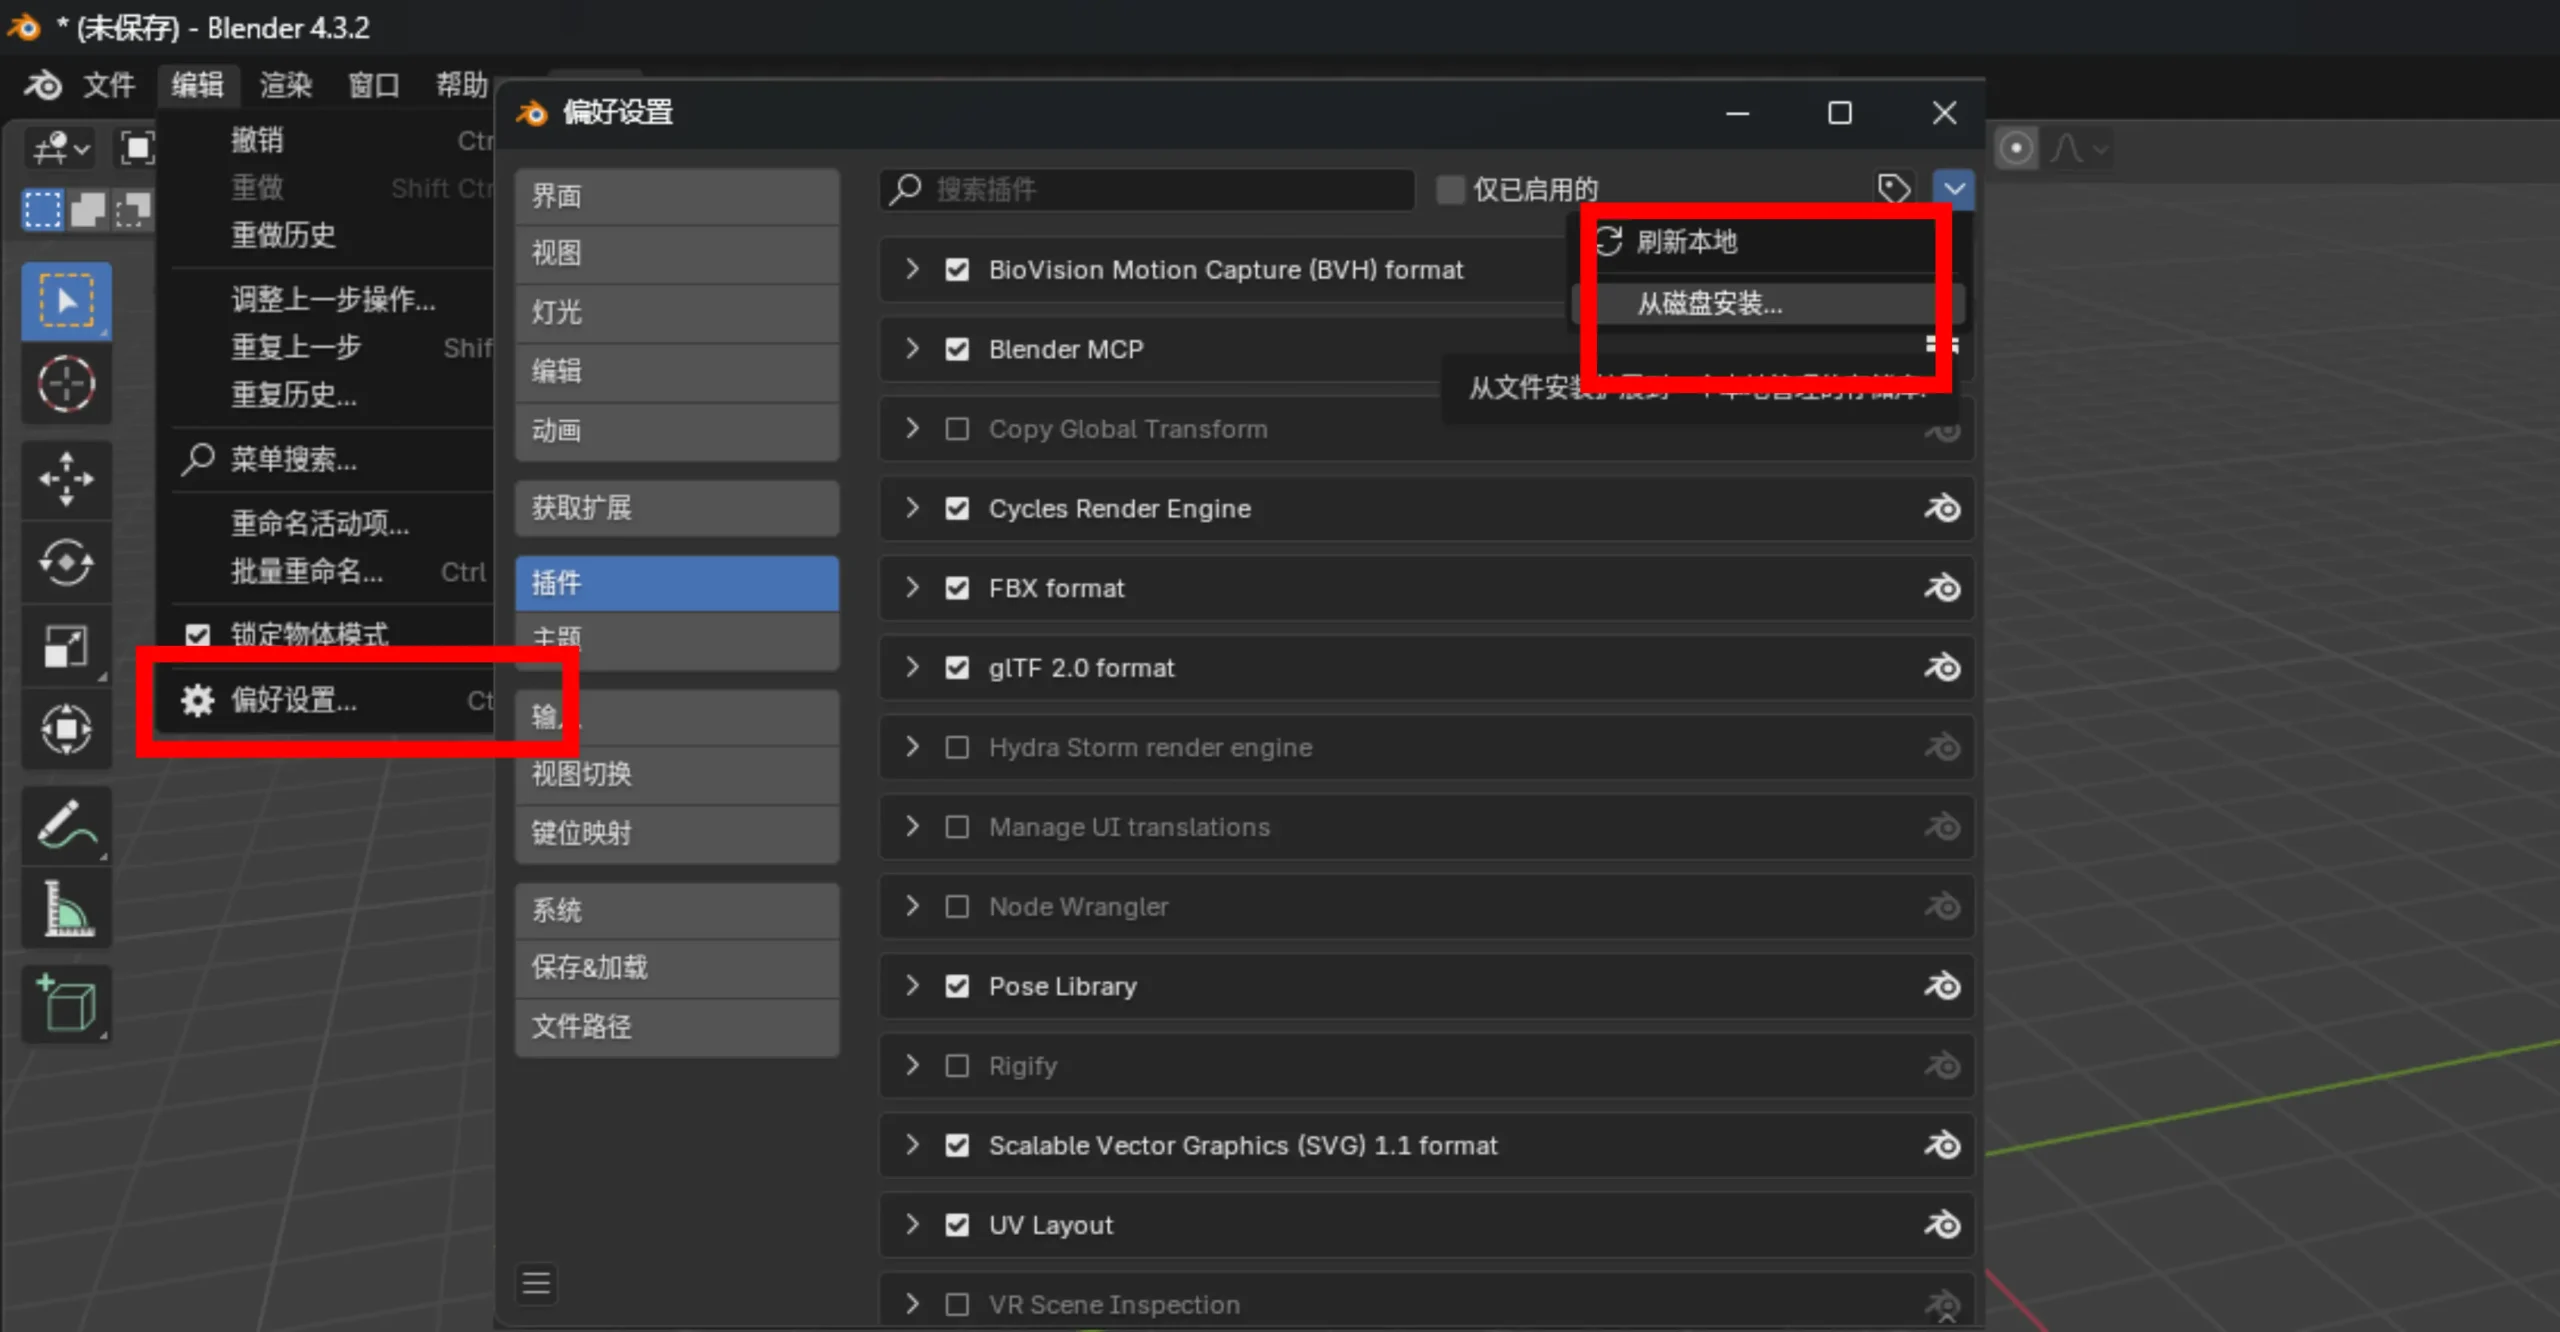Disable the BioVision Motion Capture add-on

pos(957,270)
